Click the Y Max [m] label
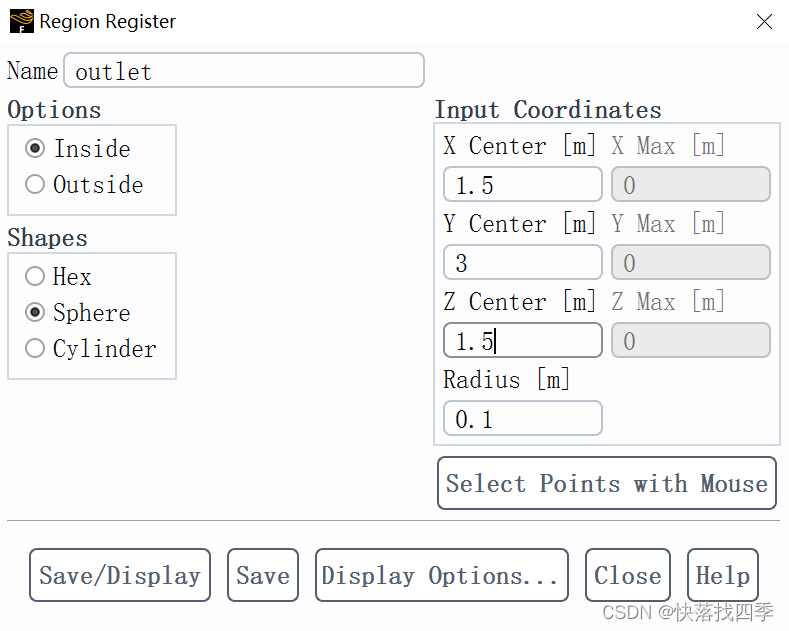789x631 pixels. [x=668, y=224]
